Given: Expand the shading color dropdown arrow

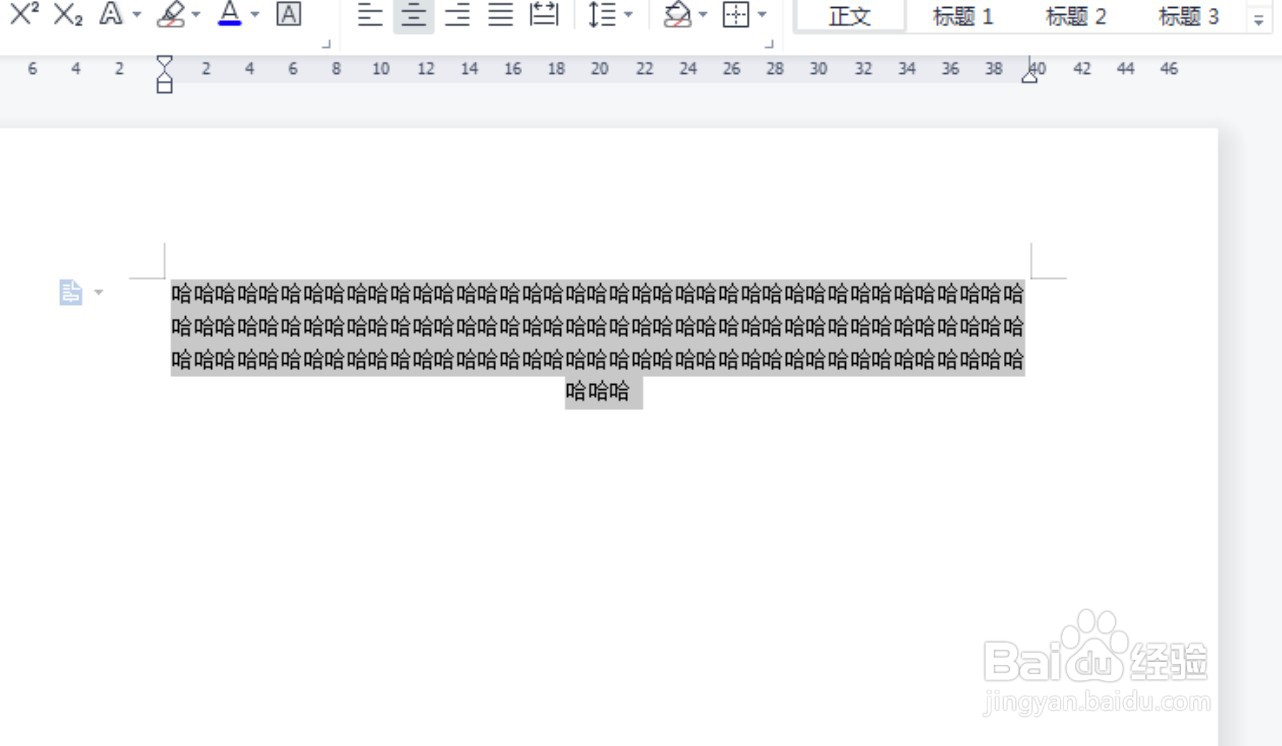Looking at the screenshot, I should coord(703,15).
